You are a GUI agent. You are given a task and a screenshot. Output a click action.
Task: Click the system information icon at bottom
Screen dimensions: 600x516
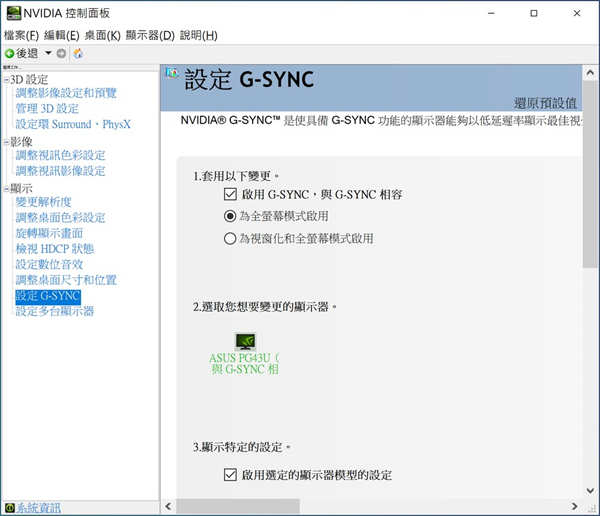(x=10, y=508)
